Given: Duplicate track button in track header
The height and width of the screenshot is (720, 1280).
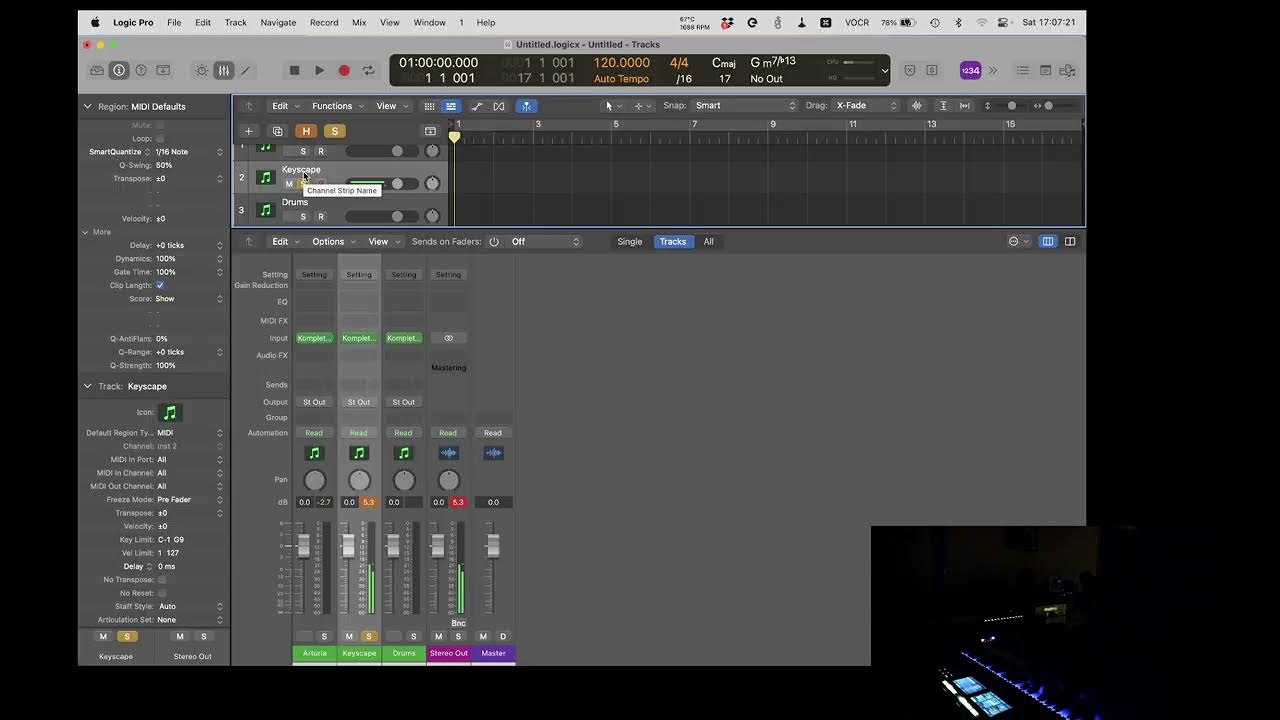Looking at the screenshot, I should (x=278, y=131).
